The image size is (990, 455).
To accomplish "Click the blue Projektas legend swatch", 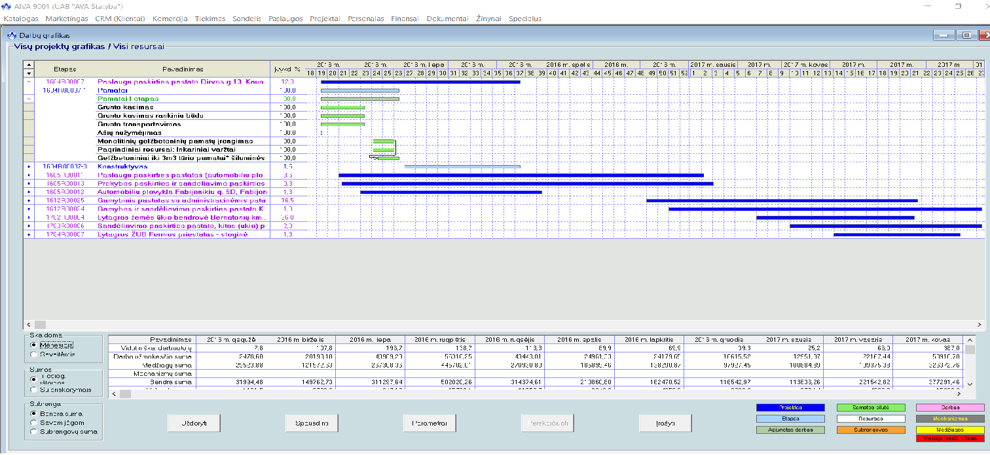I will tap(790, 408).
